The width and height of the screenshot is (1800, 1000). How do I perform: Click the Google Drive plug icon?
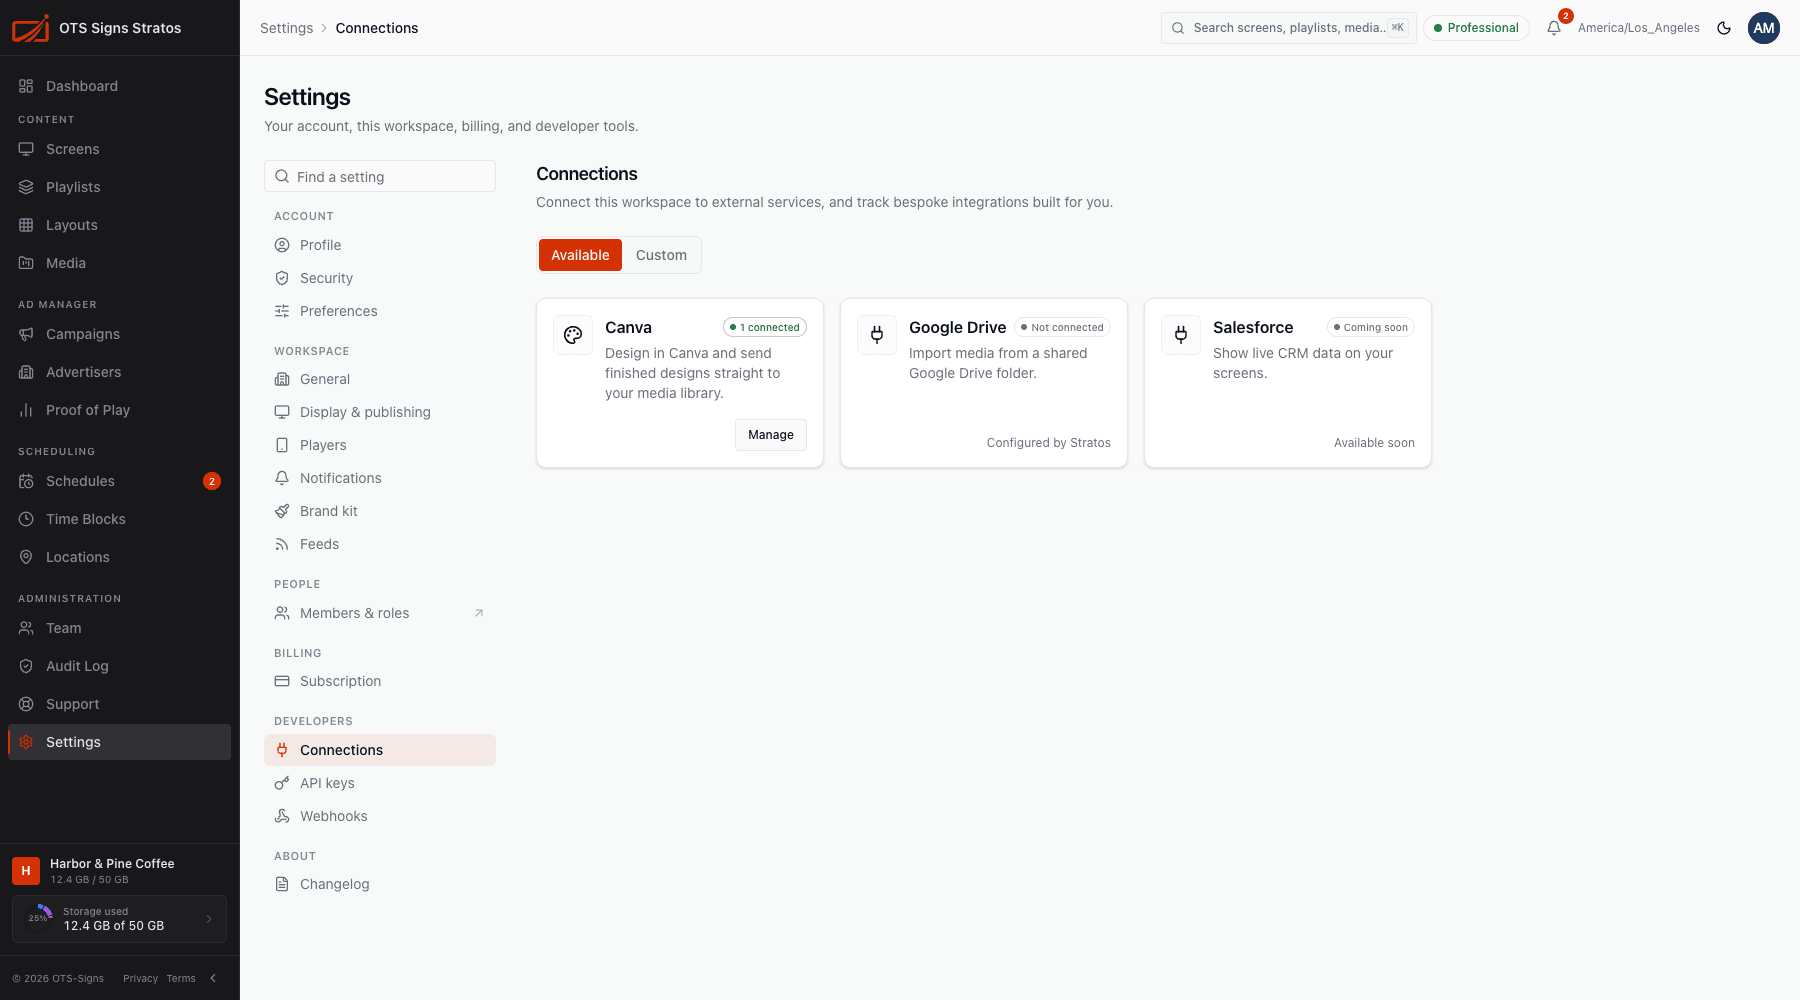(x=877, y=335)
